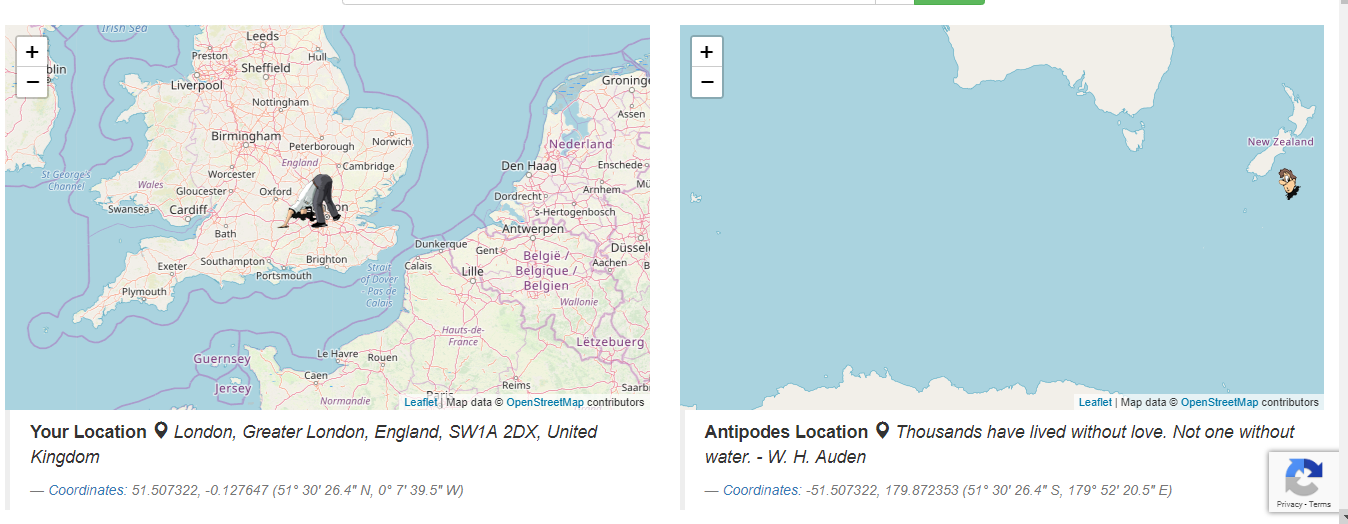The height and width of the screenshot is (524, 1348).
Task: Click the Brighton label on the map
Action: tap(326, 259)
